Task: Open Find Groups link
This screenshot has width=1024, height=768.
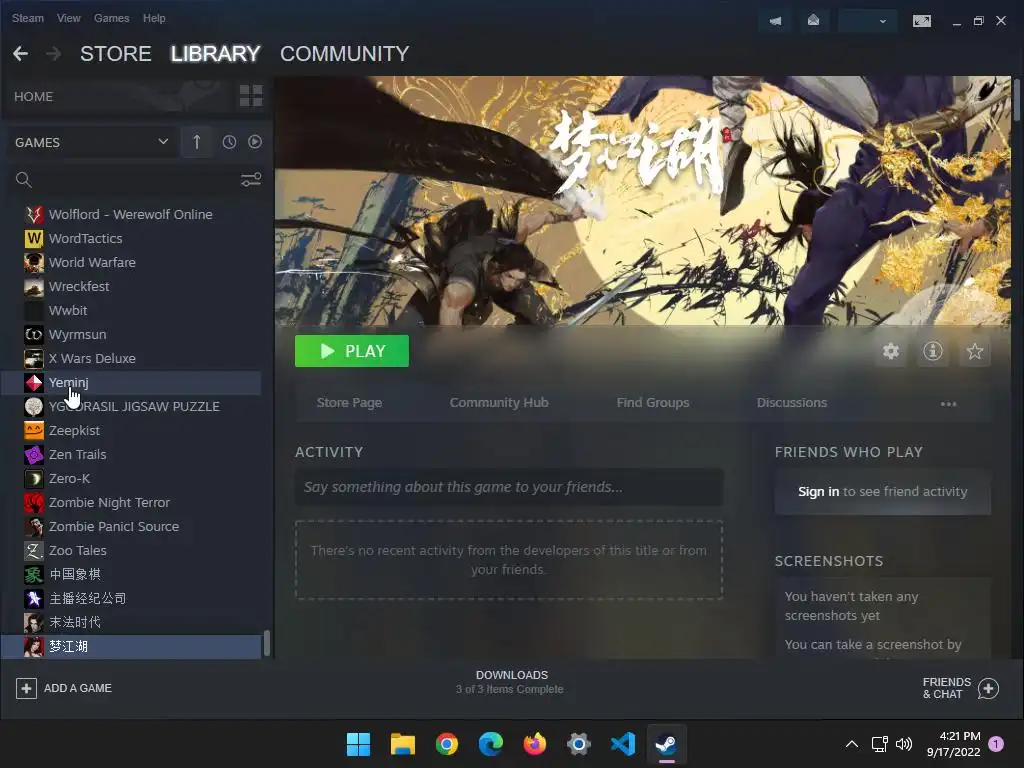Action: [x=653, y=403]
